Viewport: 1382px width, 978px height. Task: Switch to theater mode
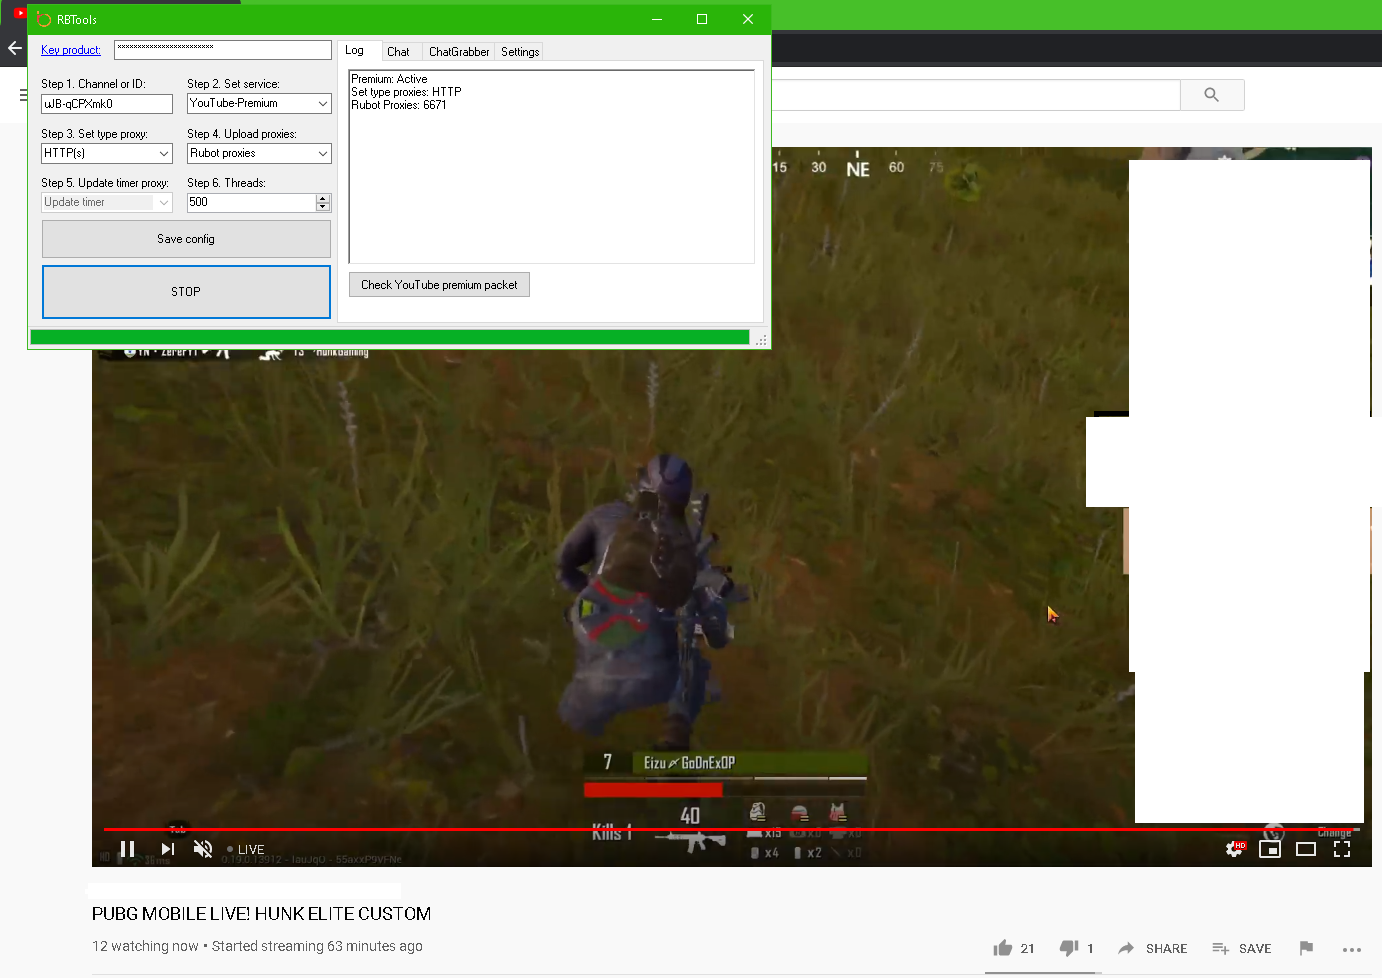coord(1306,849)
